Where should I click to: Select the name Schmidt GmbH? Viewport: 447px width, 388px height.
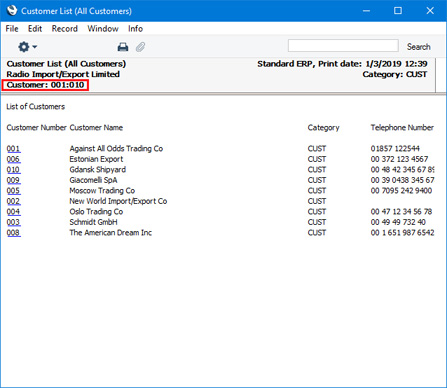(93, 222)
